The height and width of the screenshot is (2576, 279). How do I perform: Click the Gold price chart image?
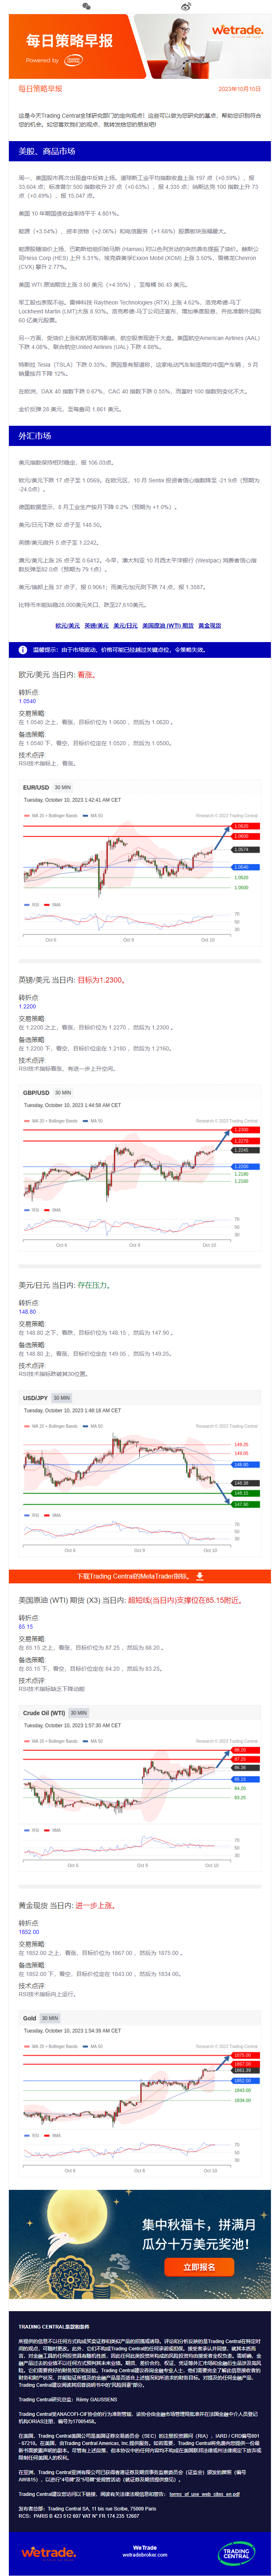point(139,2089)
